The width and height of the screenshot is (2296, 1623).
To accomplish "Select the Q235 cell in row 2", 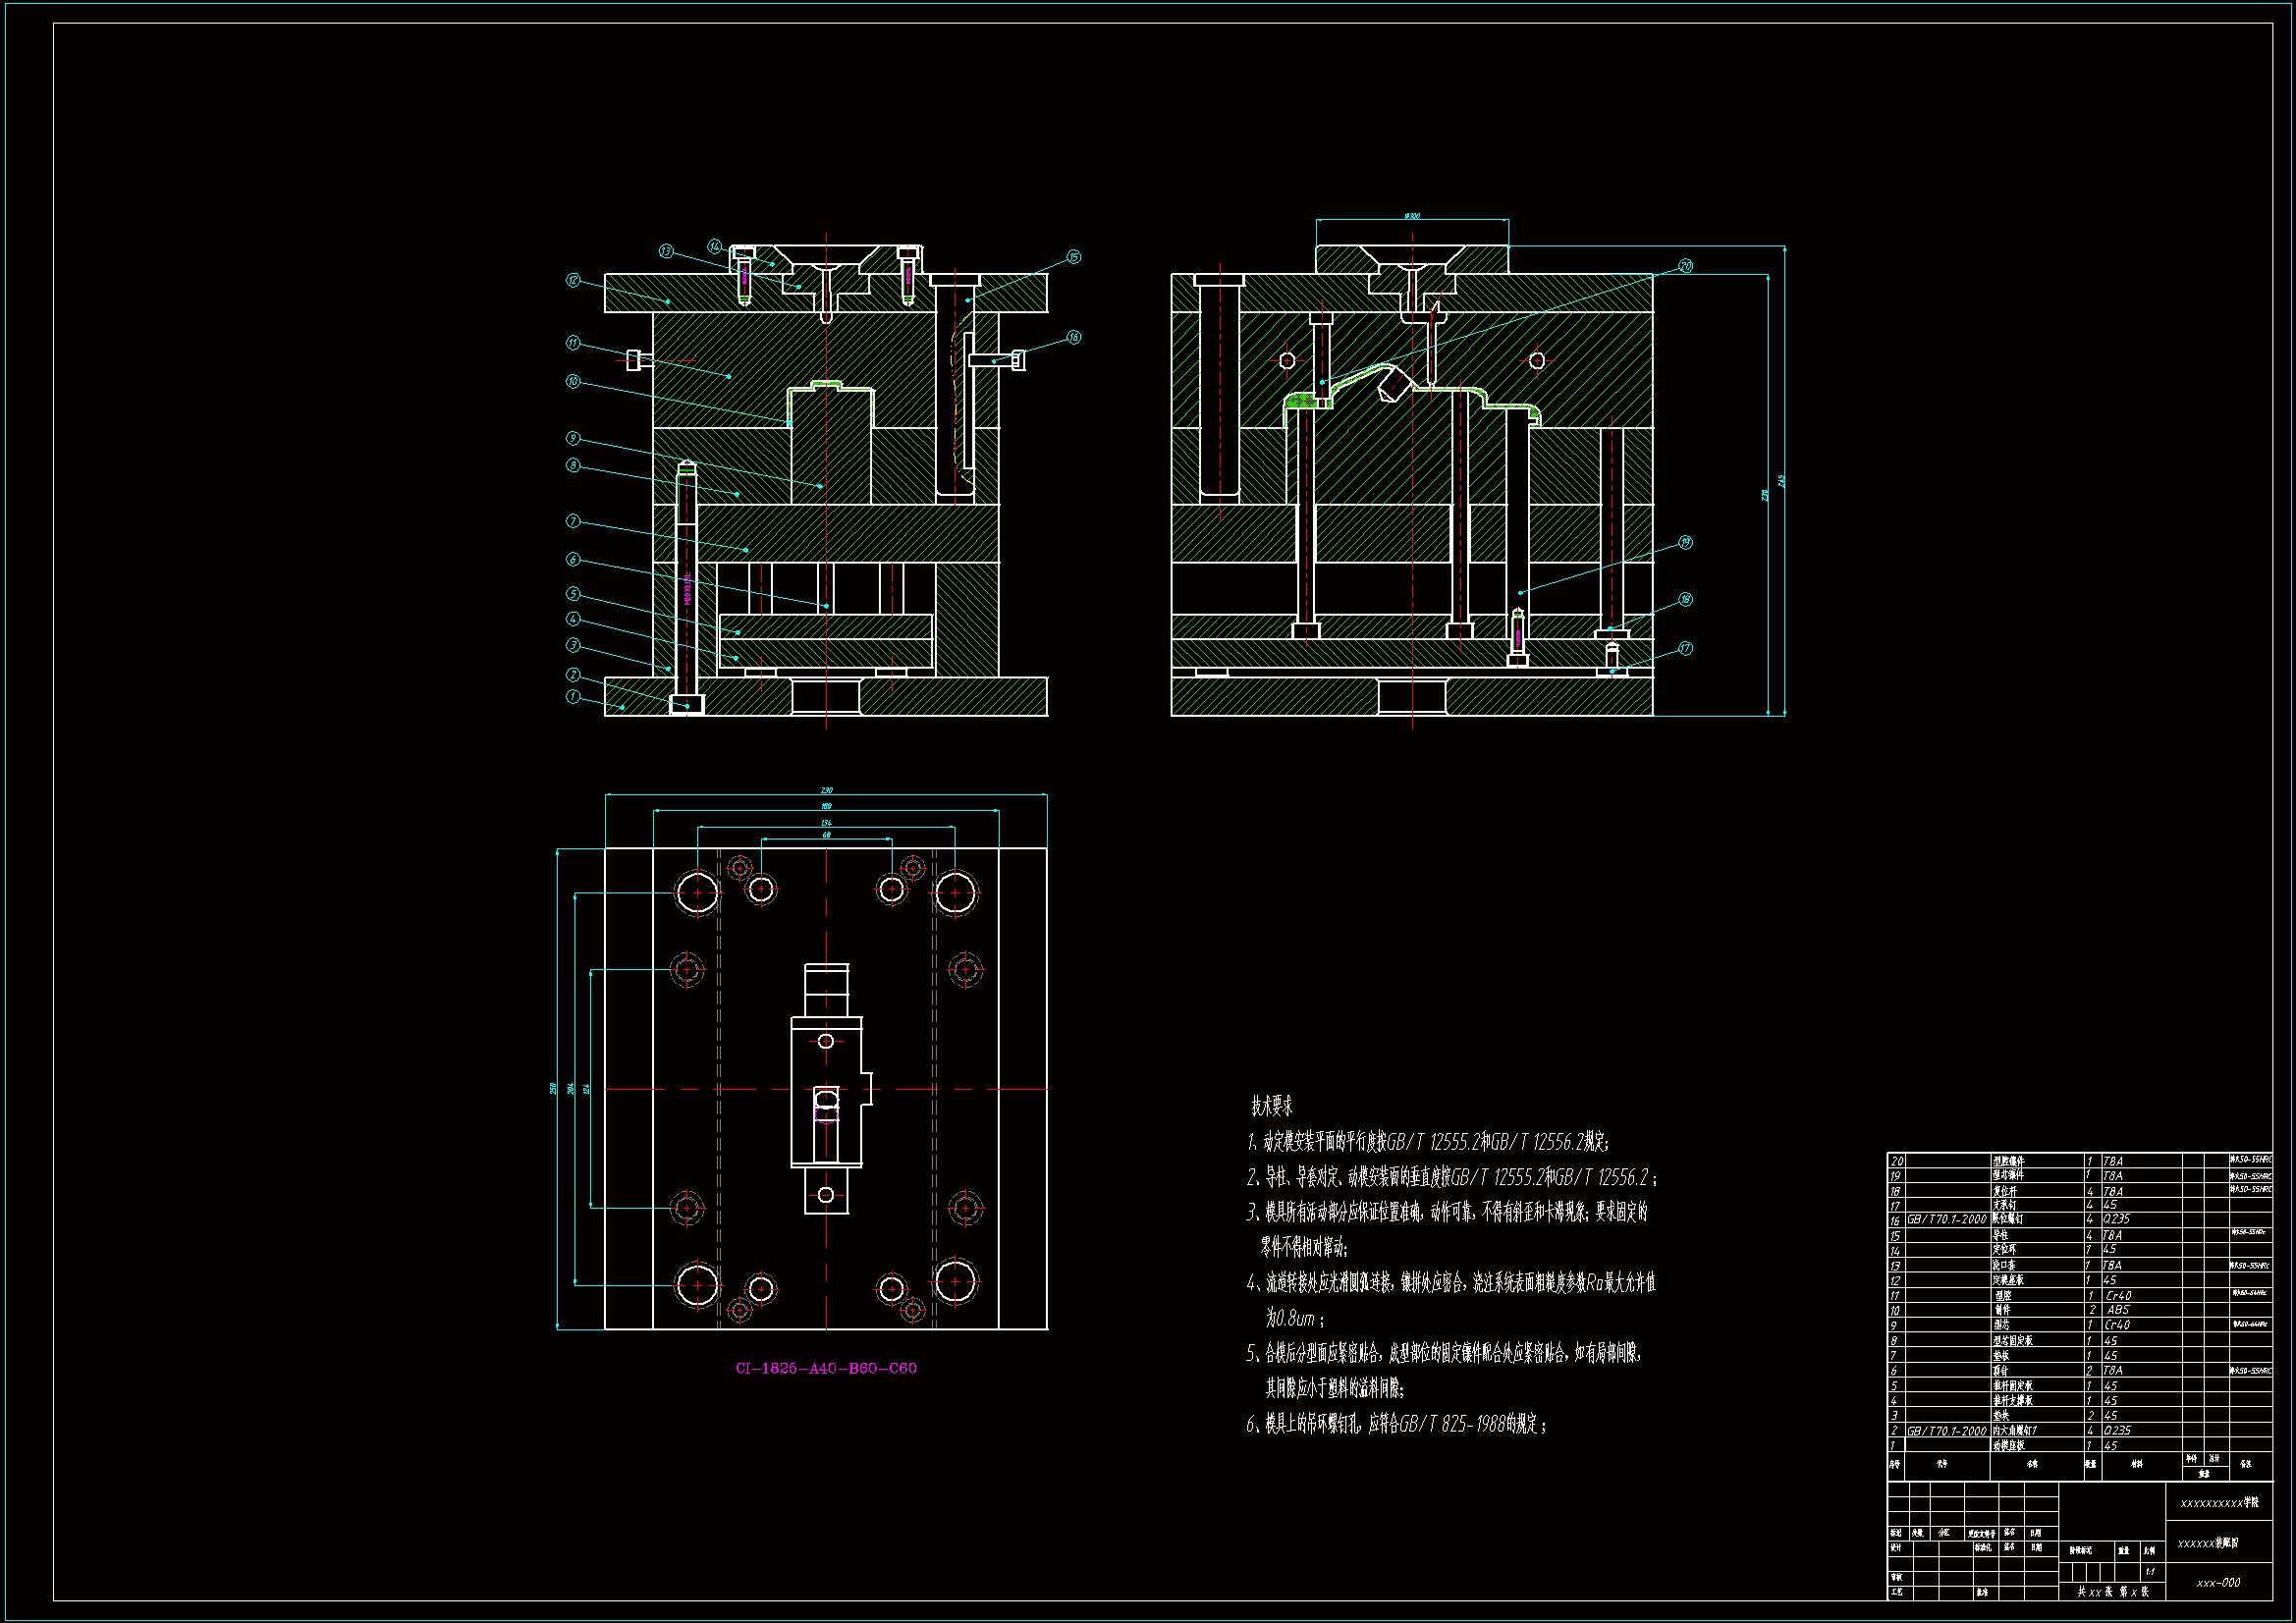I will [x=2117, y=1430].
